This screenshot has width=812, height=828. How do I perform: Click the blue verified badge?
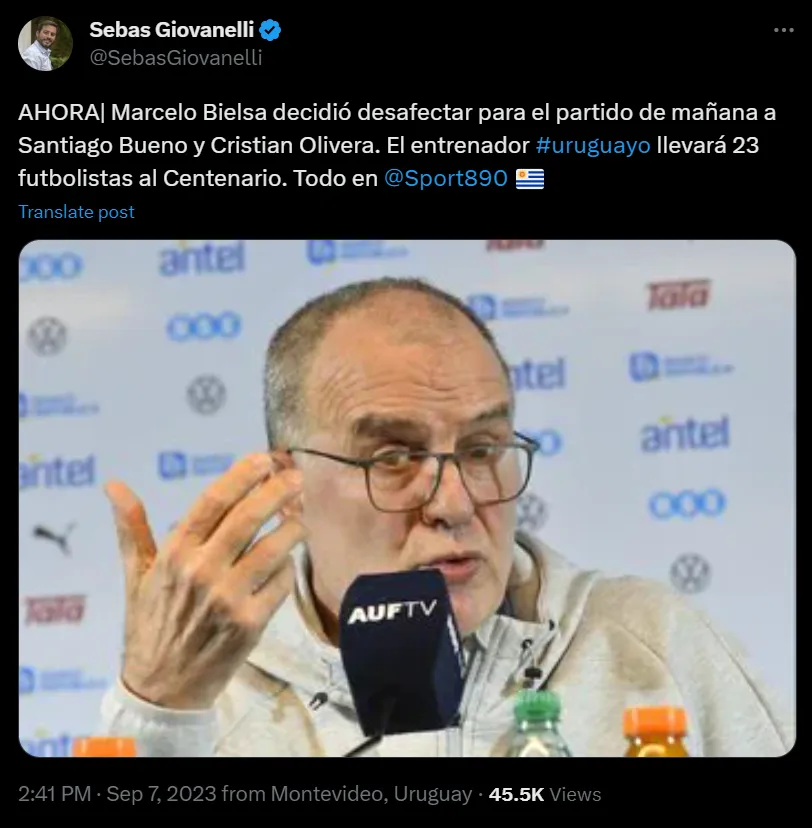point(271,30)
